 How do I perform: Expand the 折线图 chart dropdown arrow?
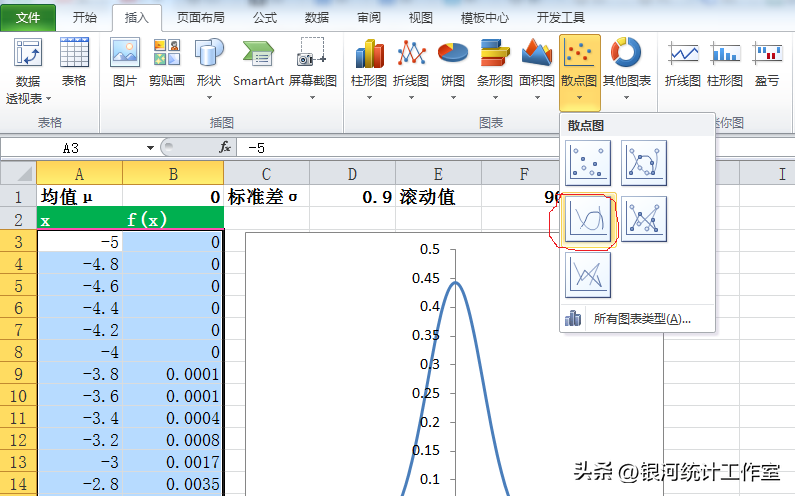(411, 97)
